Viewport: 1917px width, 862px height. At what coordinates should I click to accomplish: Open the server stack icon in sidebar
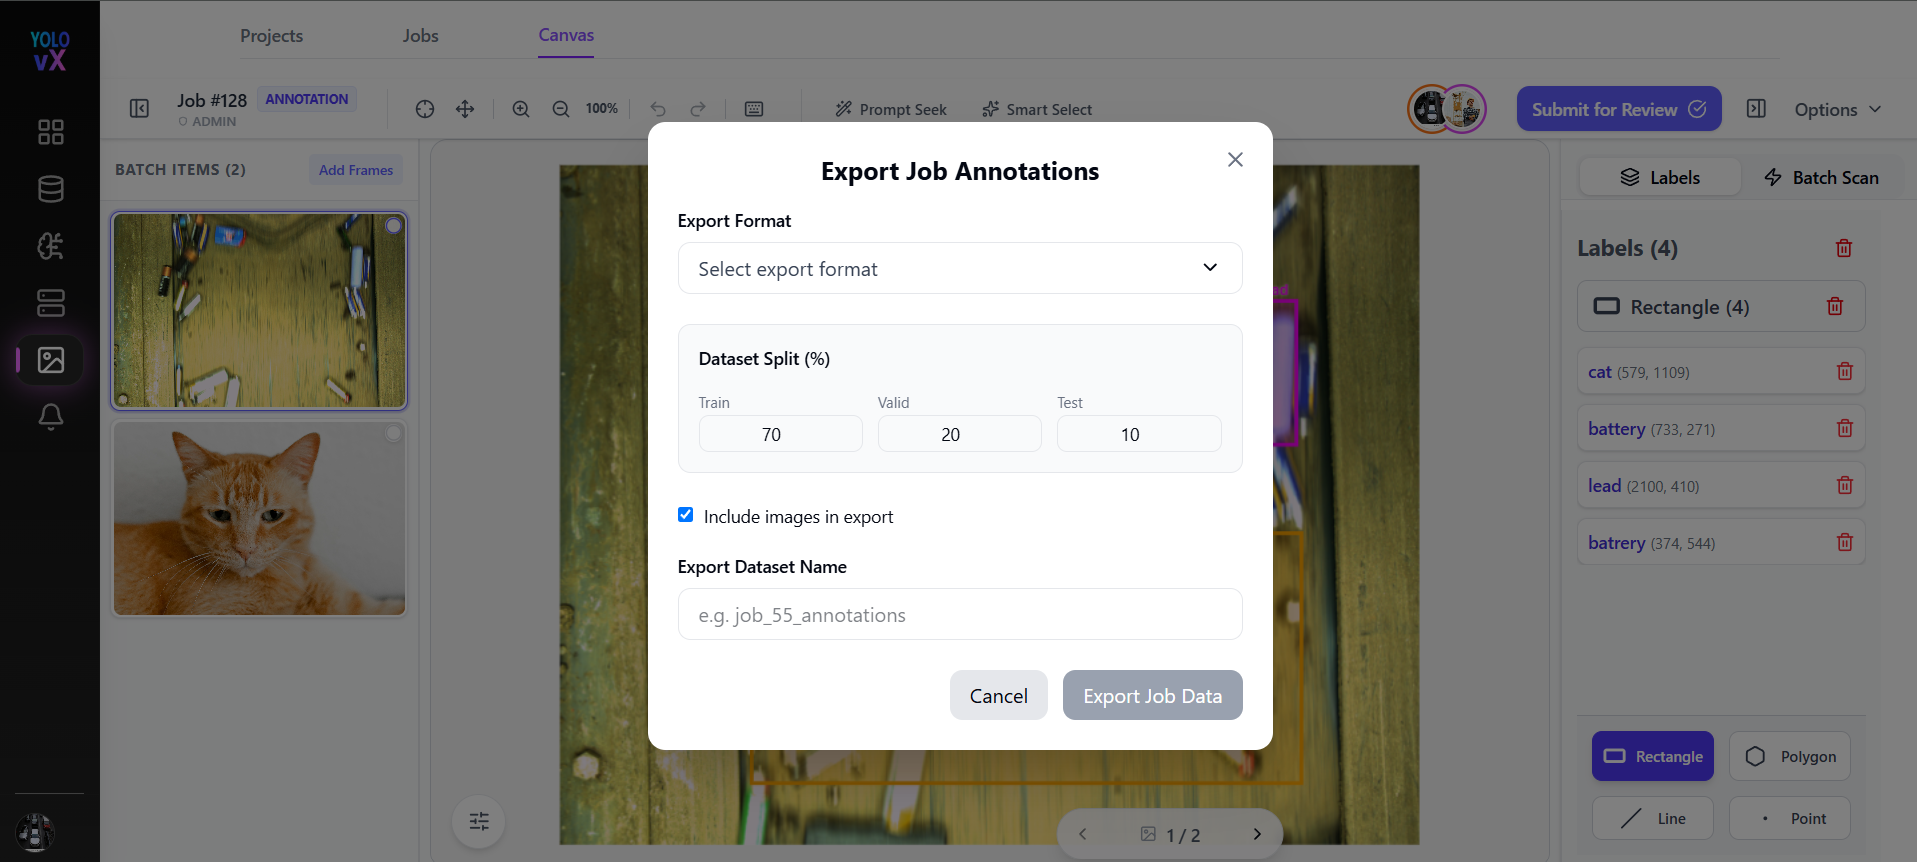coord(50,303)
